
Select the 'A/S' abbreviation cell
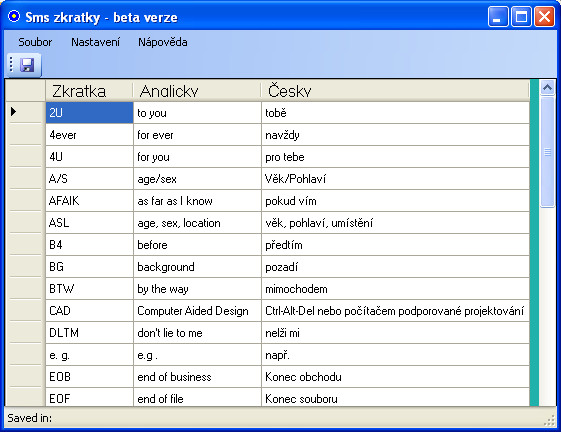tap(89, 179)
